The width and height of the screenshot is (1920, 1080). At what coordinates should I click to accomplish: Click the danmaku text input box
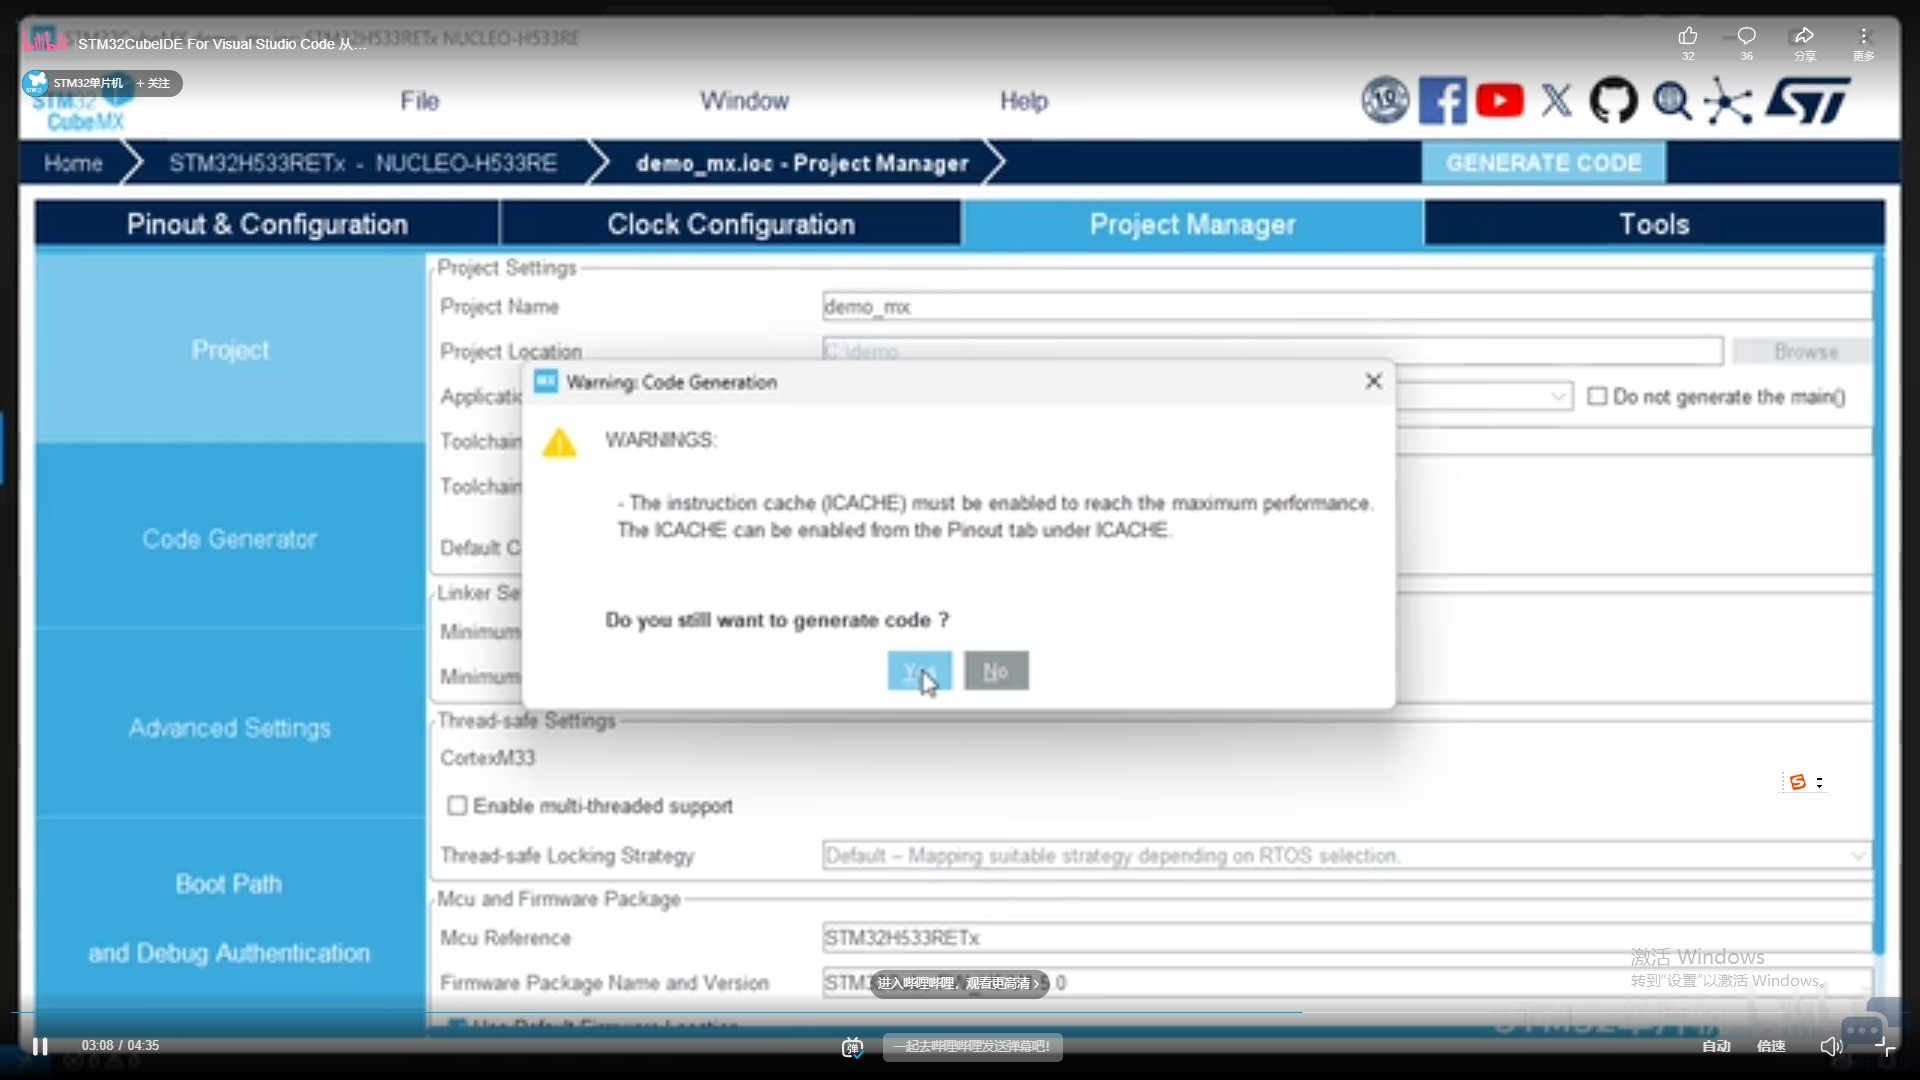[x=972, y=1047]
